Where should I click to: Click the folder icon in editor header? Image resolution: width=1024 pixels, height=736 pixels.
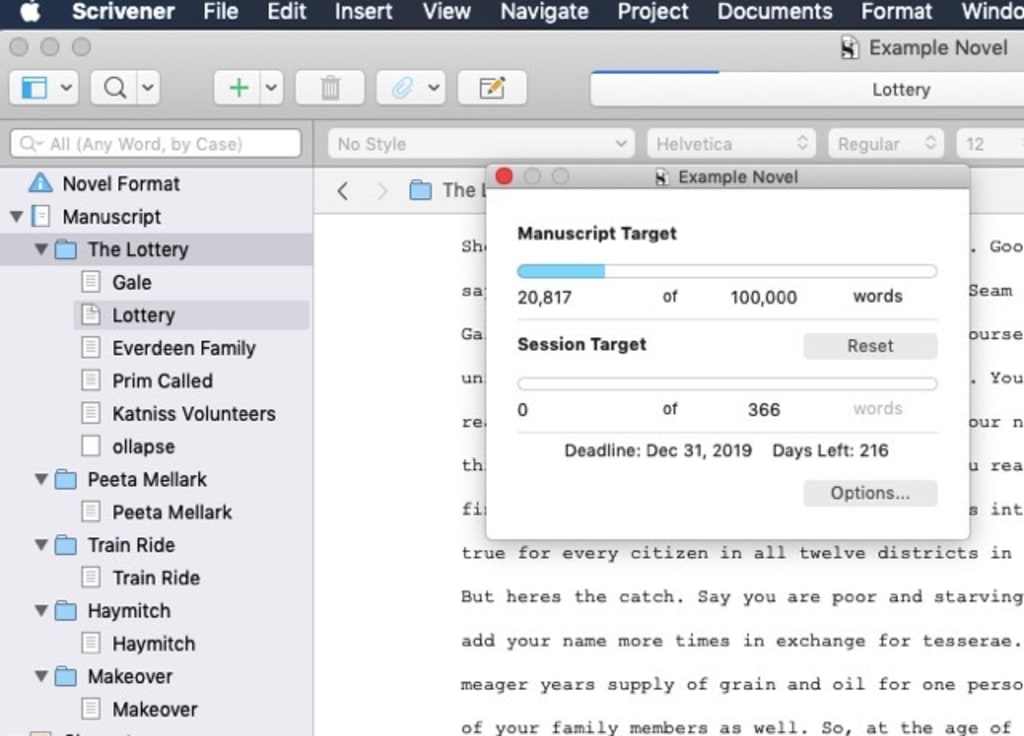[x=421, y=191]
